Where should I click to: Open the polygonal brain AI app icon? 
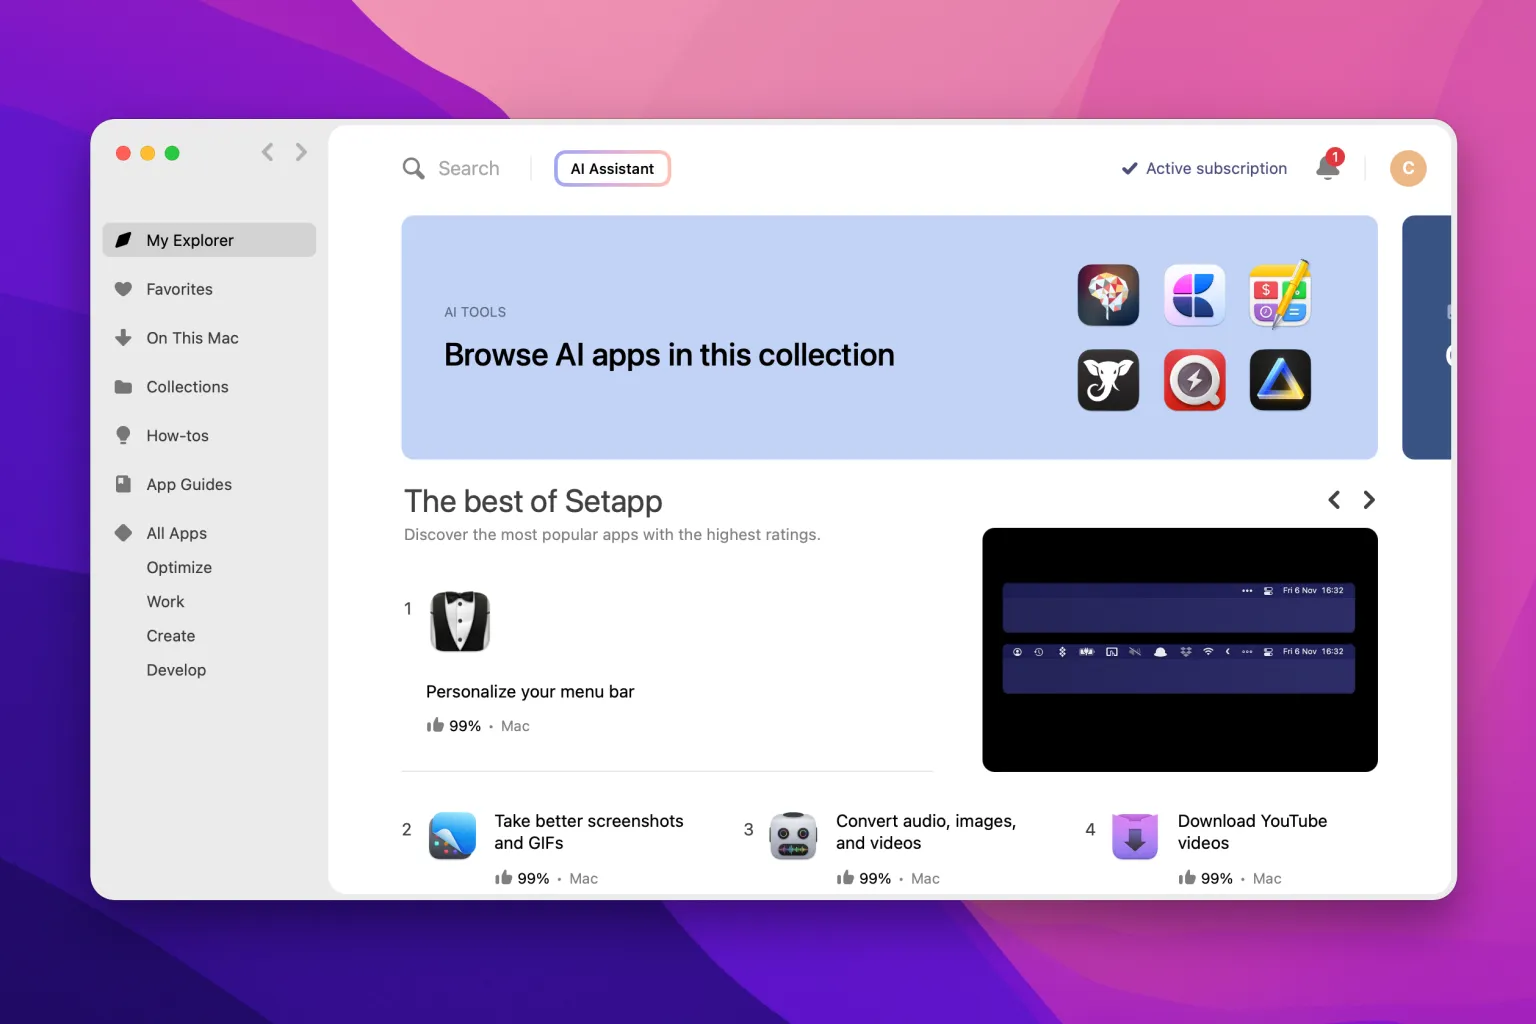[1108, 295]
